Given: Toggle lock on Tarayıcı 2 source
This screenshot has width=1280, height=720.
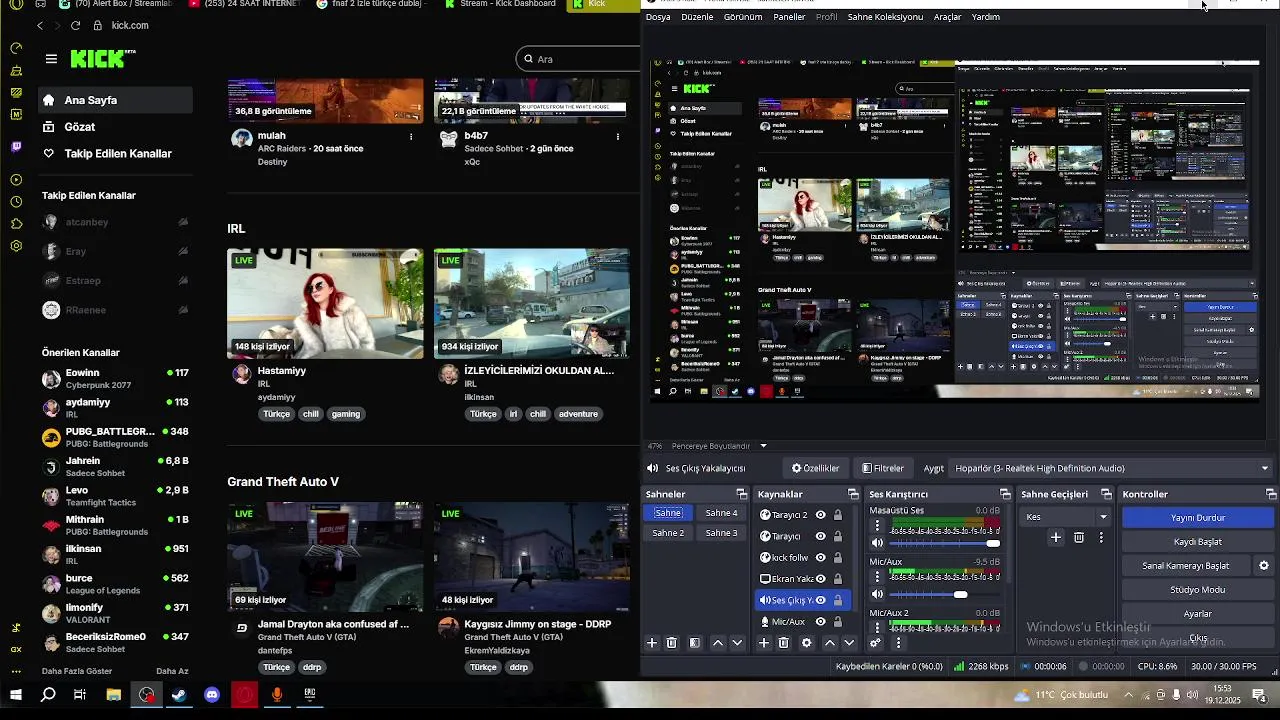Looking at the screenshot, I should click(x=838, y=515).
